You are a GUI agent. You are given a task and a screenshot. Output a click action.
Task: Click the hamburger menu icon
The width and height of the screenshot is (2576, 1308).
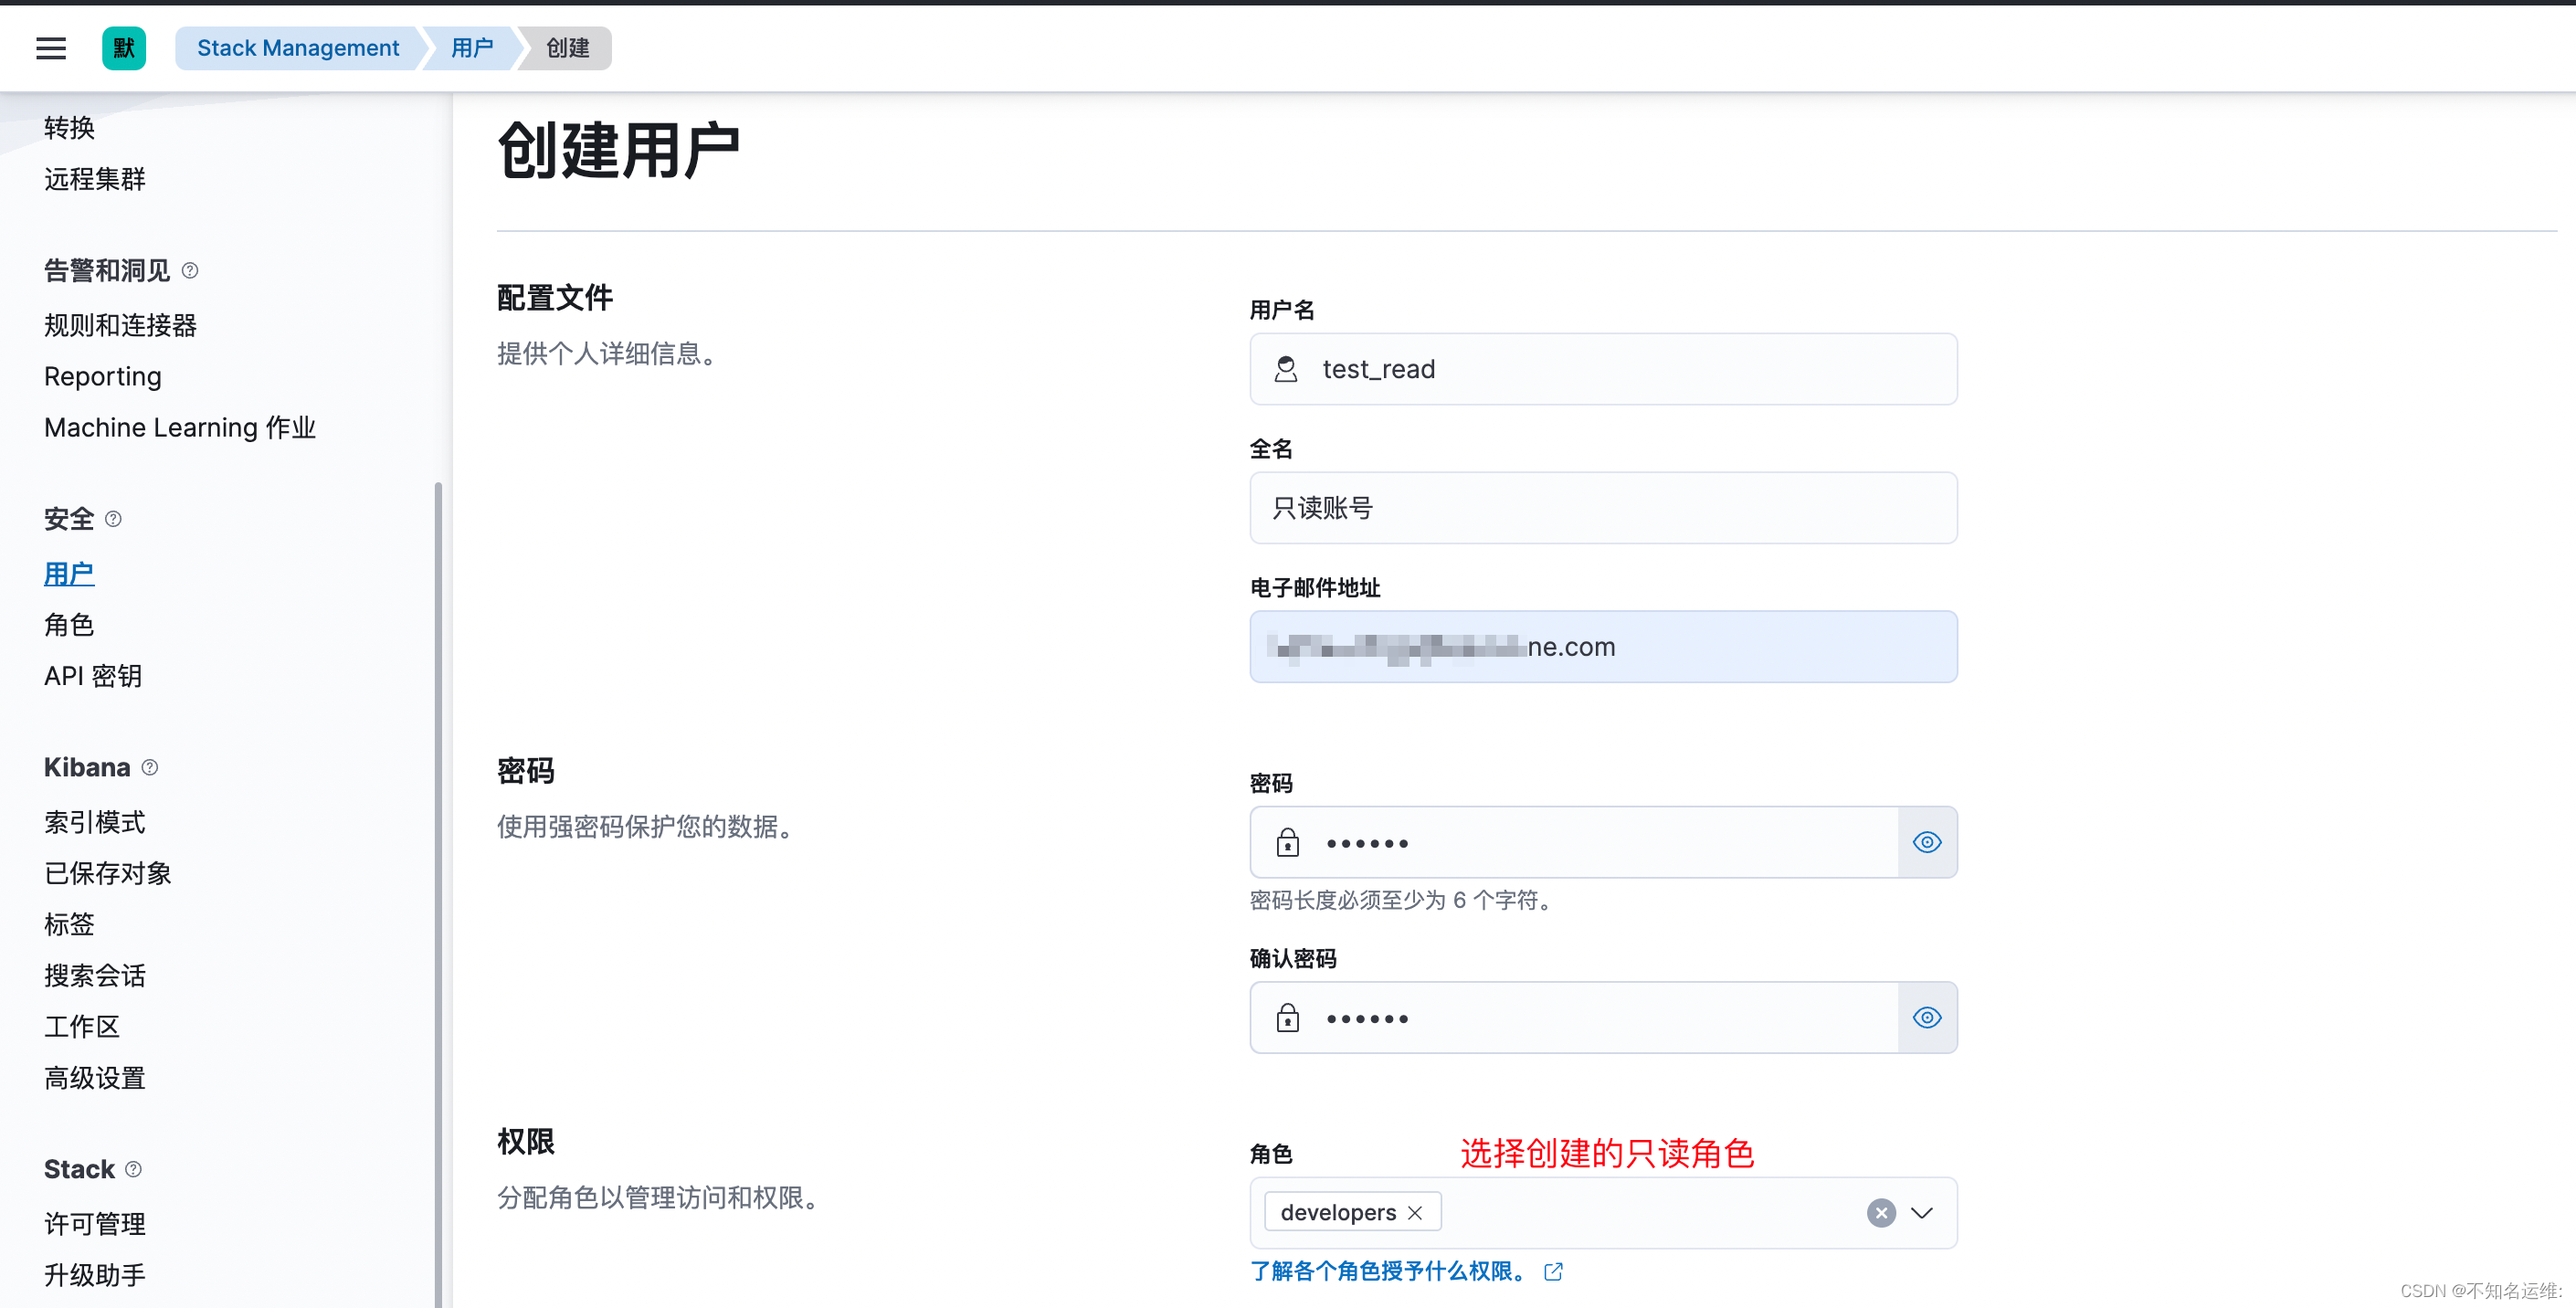point(50,47)
